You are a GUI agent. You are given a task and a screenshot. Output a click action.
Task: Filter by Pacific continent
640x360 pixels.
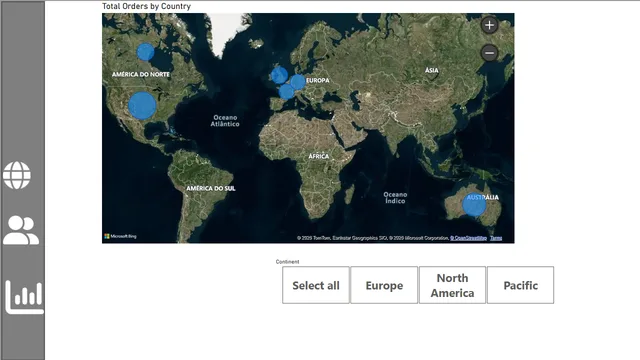pos(520,285)
